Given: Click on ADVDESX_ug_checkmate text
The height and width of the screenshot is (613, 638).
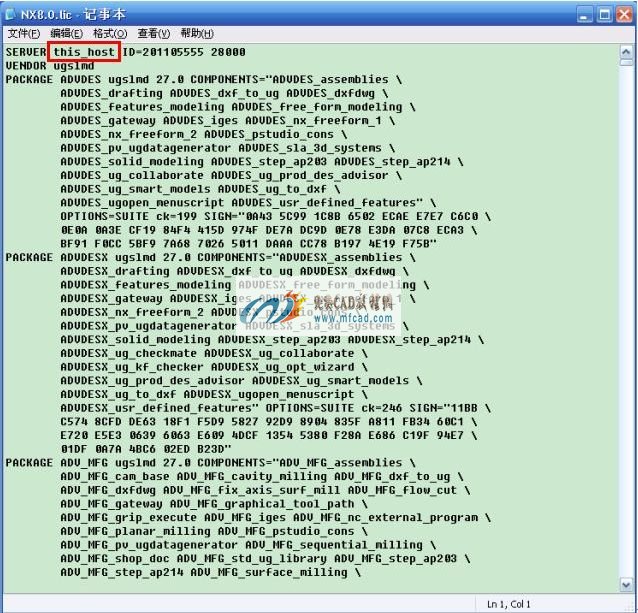Looking at the screenshot, I should tap(128, 353).
